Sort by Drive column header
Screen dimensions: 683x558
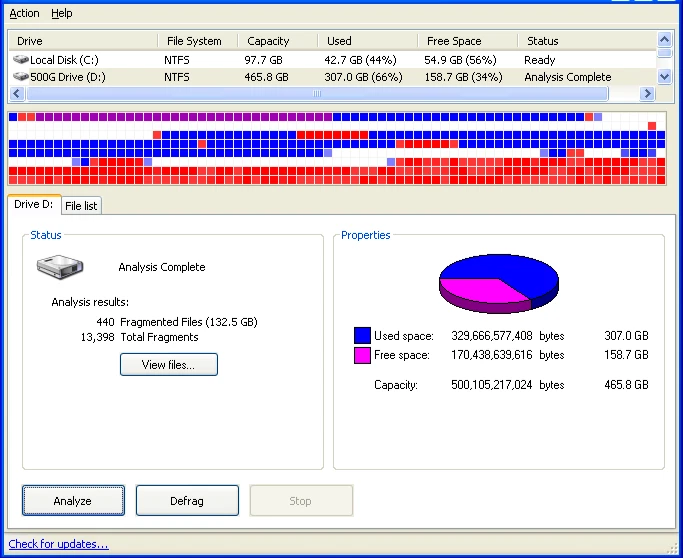(83, 41)
